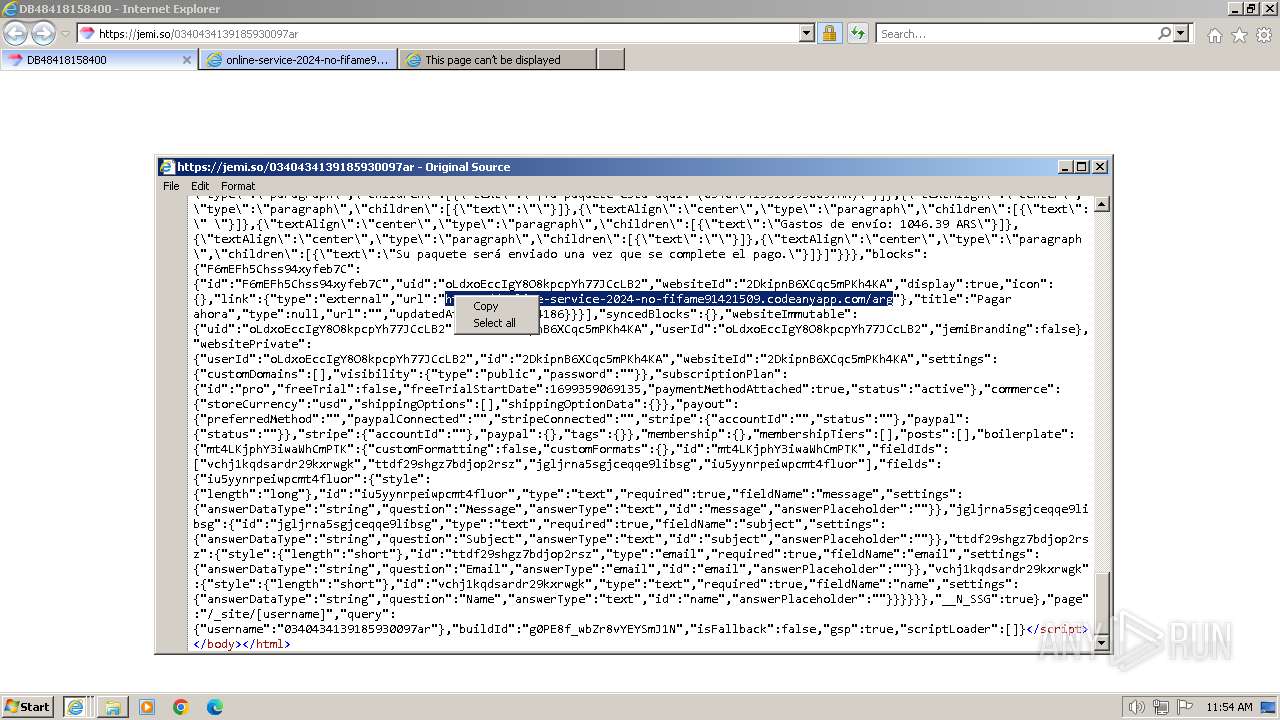Click the highlighted codeanyapp.com URL text

(x=669, y=299)
